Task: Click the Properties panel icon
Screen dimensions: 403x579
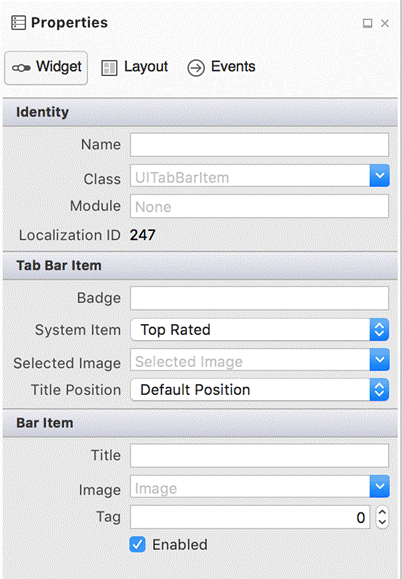Action: click(x=18, y=23)
